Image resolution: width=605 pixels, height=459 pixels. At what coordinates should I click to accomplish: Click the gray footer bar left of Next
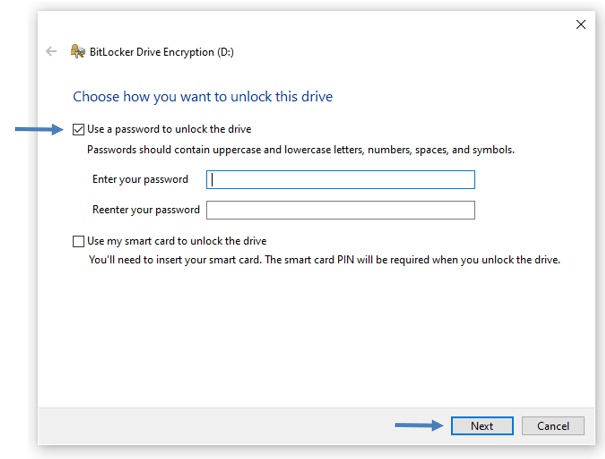[x=216, y=426]
